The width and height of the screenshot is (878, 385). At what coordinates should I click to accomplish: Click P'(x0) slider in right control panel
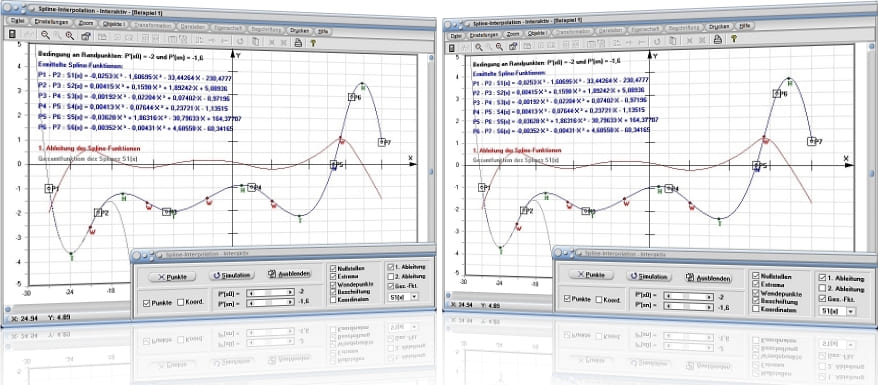689,297
